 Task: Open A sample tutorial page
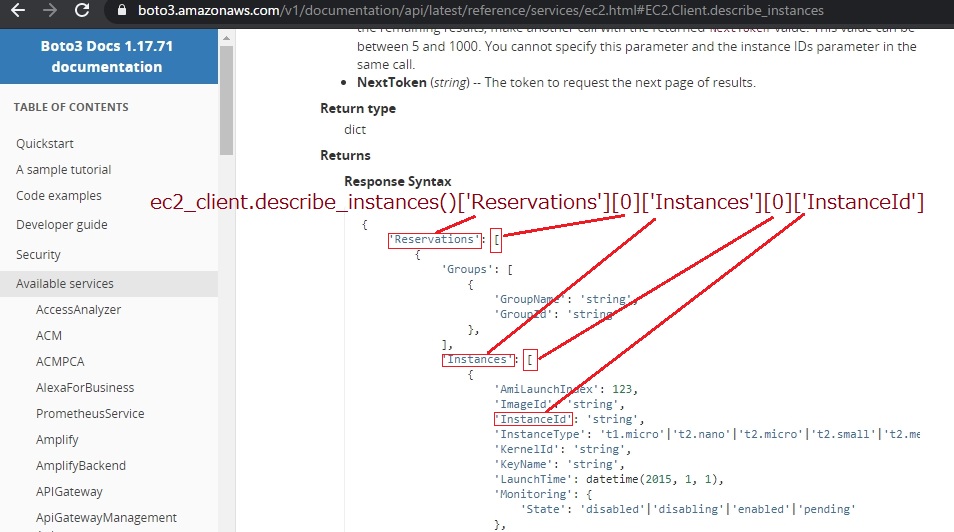[63, 170]
